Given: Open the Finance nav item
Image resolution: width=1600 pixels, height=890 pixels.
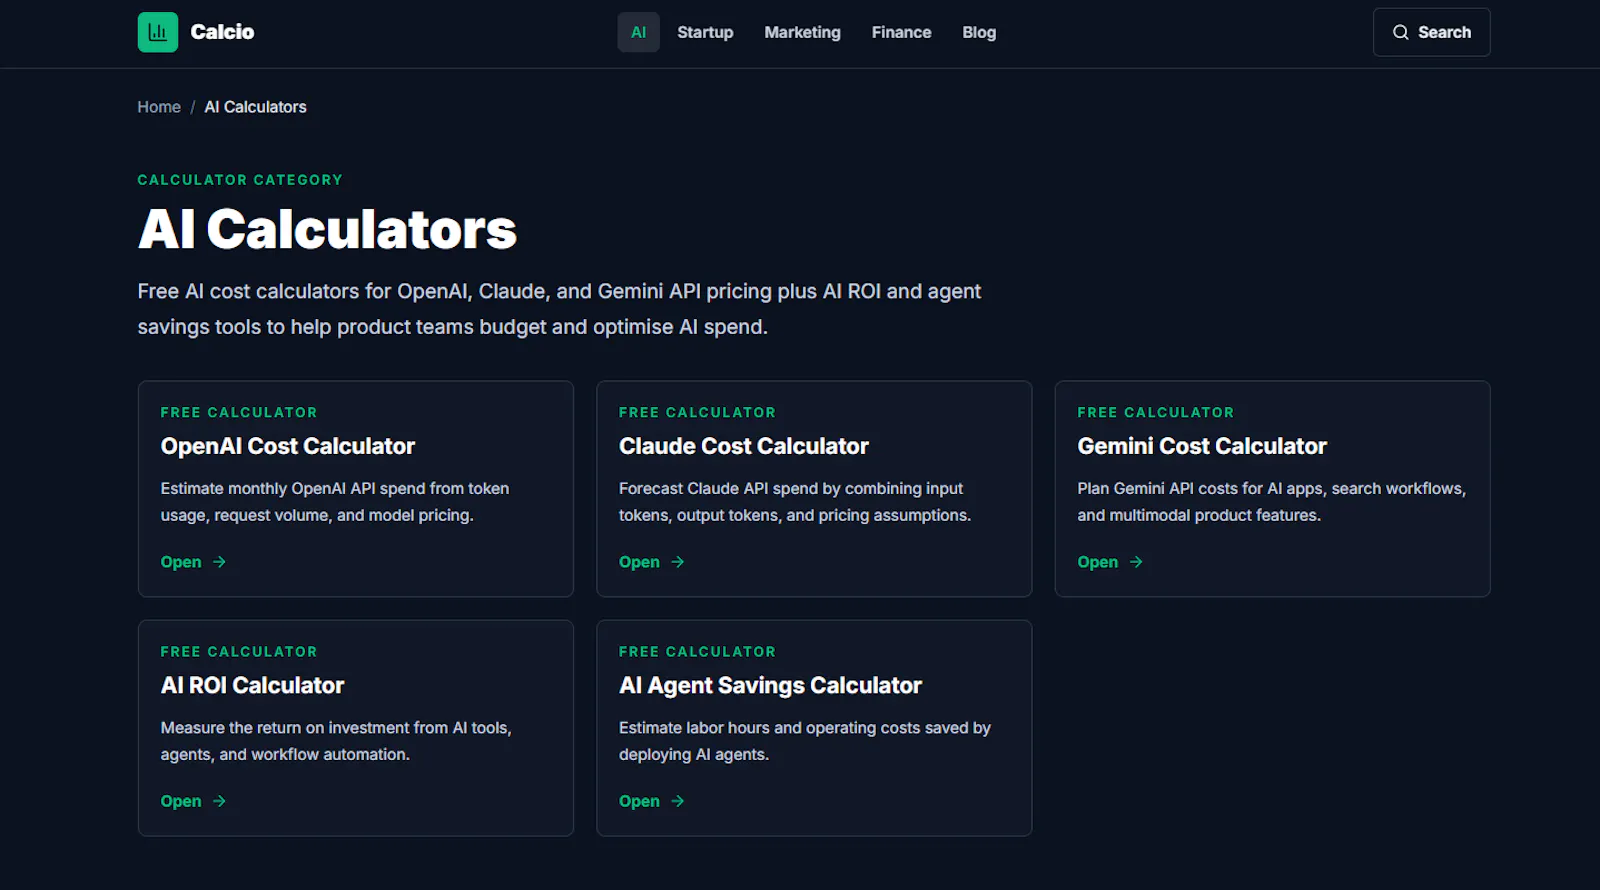Looking at the screenshot, I should [901, 32].
